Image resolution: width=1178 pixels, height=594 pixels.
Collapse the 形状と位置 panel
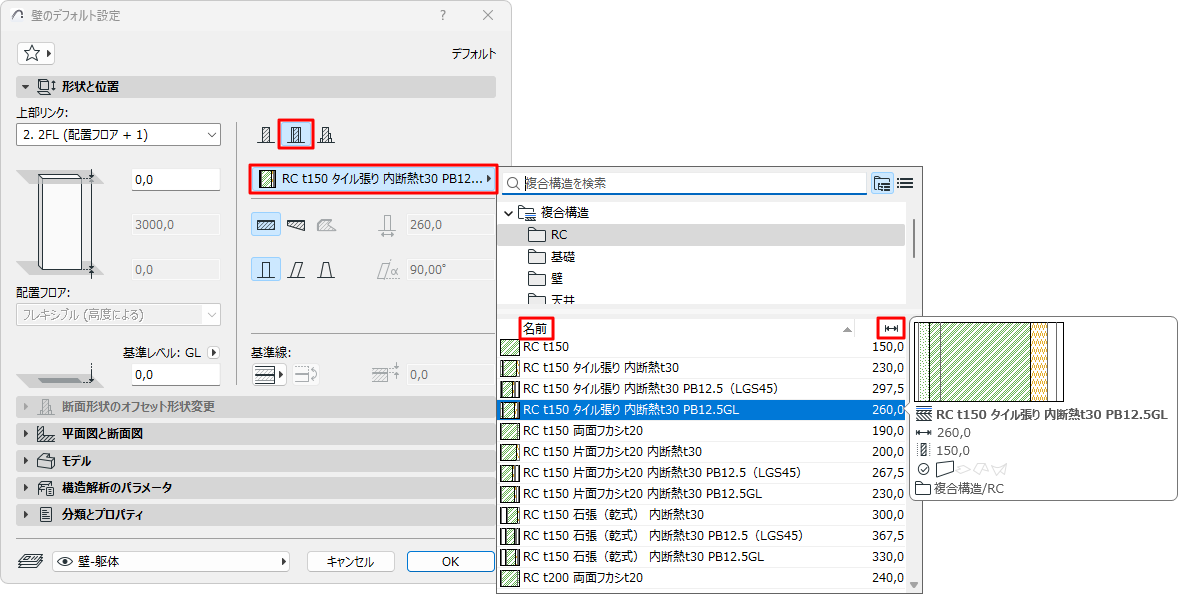click(255, 86)
